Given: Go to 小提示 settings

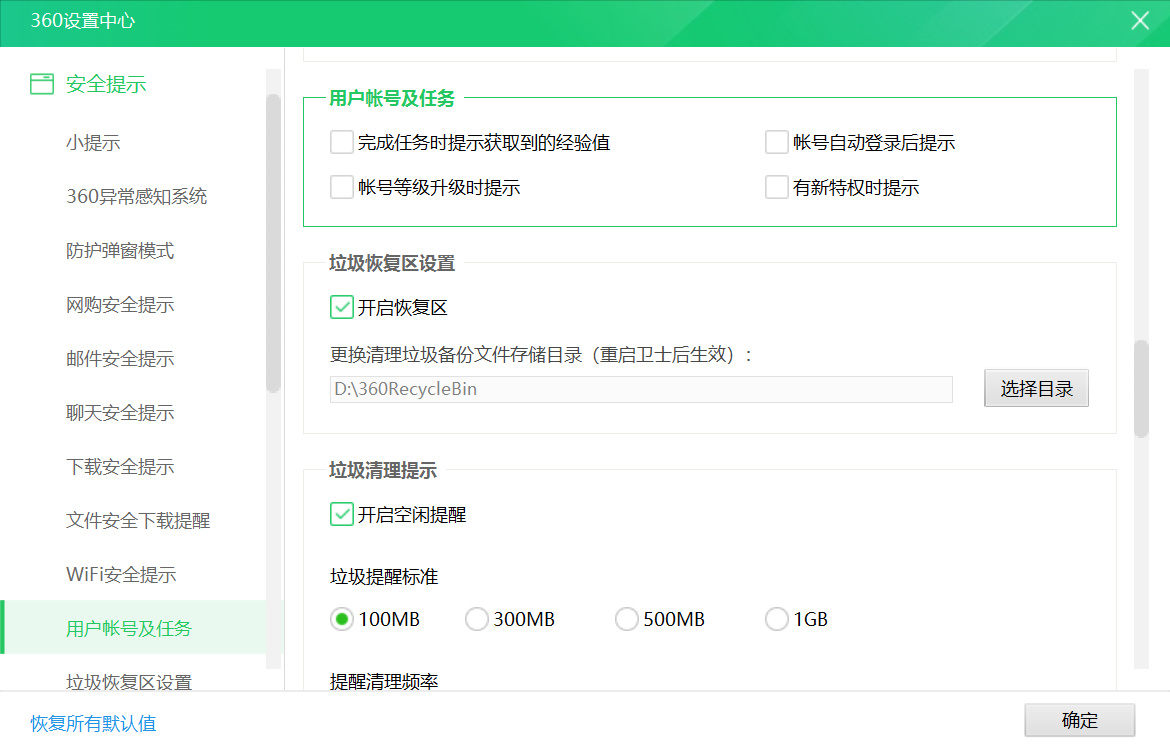Looking at the screenshot, I should coord(93,143).
